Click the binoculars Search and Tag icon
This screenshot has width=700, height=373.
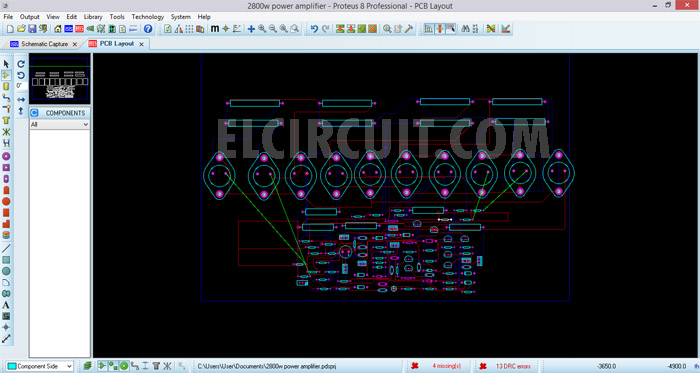[465, 29]
